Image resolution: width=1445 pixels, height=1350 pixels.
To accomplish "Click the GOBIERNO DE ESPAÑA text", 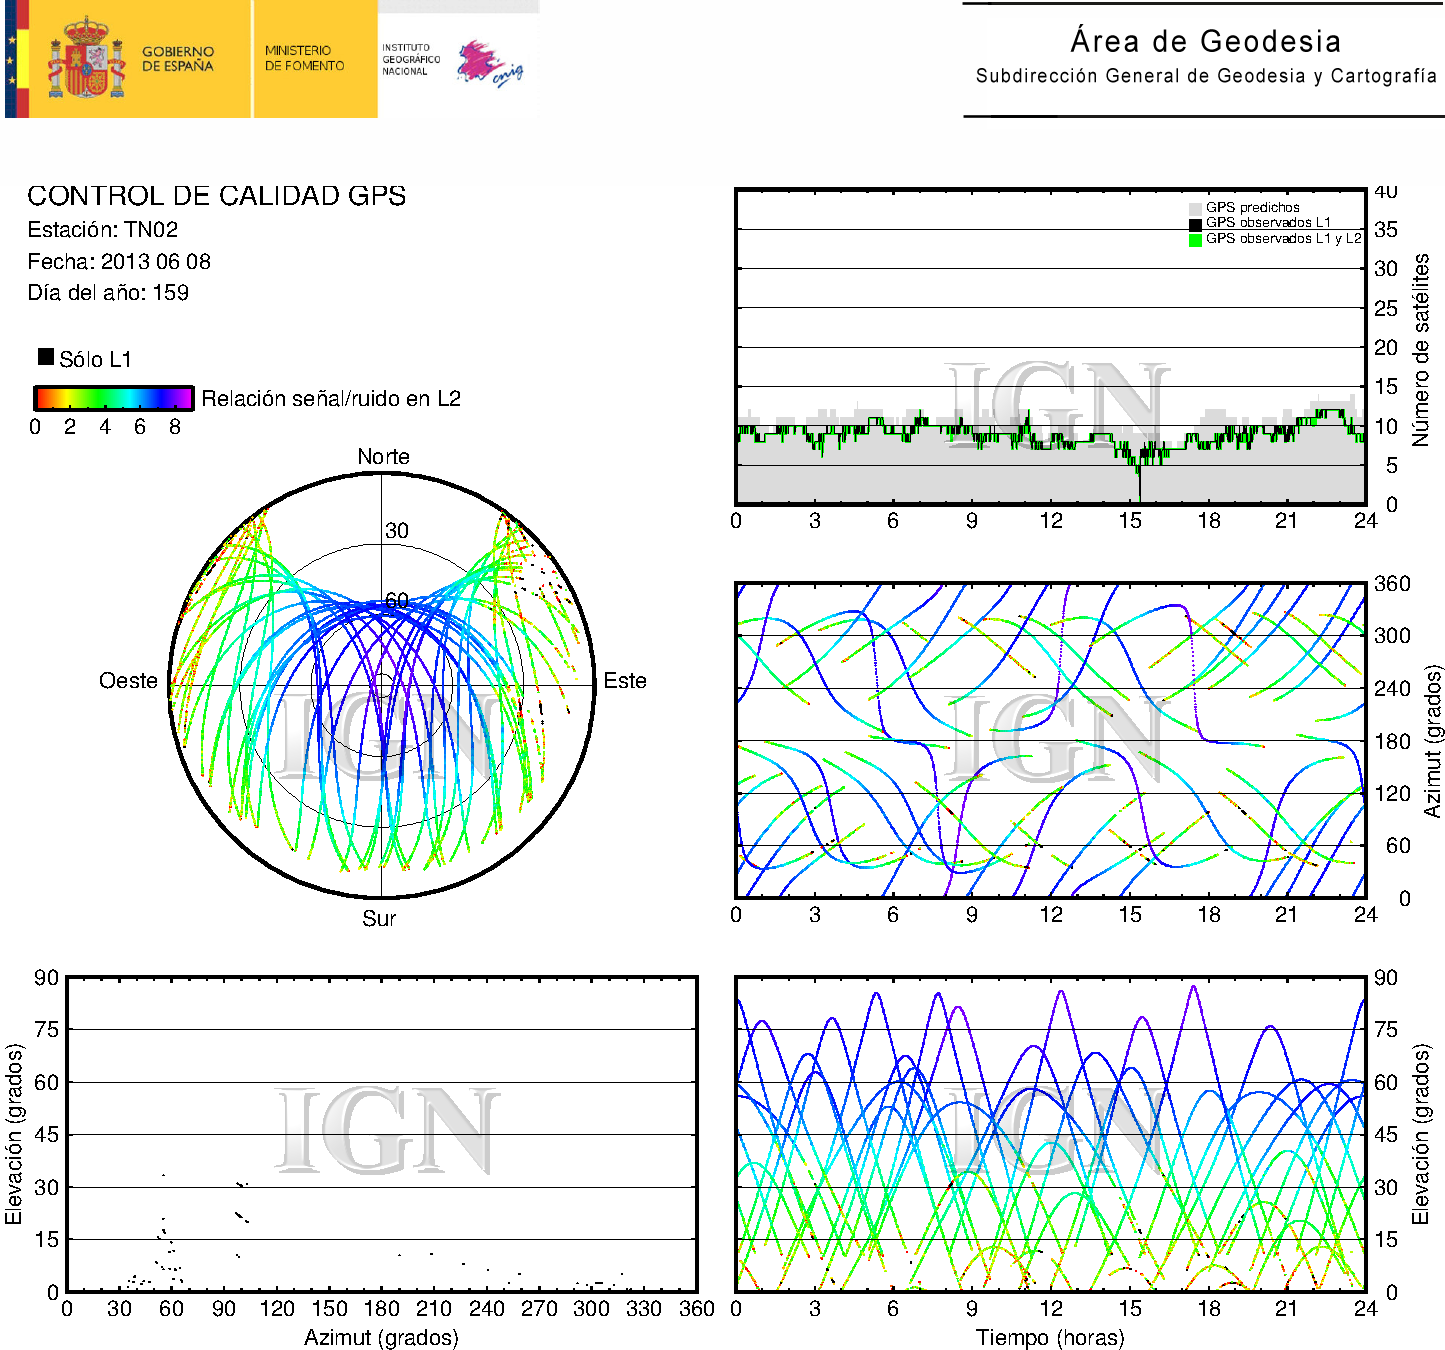I will 178,59.
